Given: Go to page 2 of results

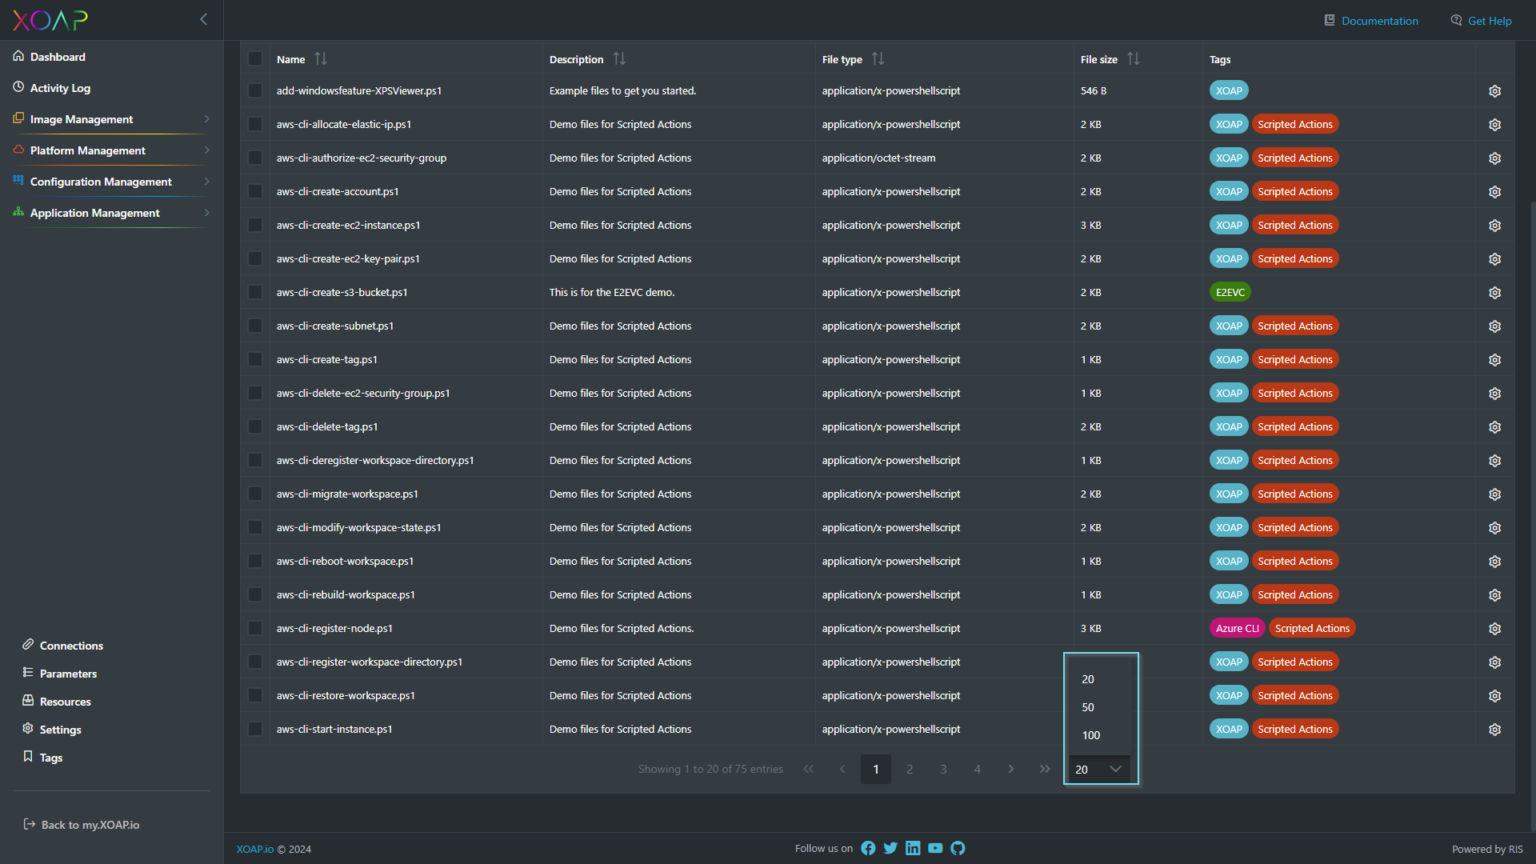Looking at the screenshot, I should (909, 769).
